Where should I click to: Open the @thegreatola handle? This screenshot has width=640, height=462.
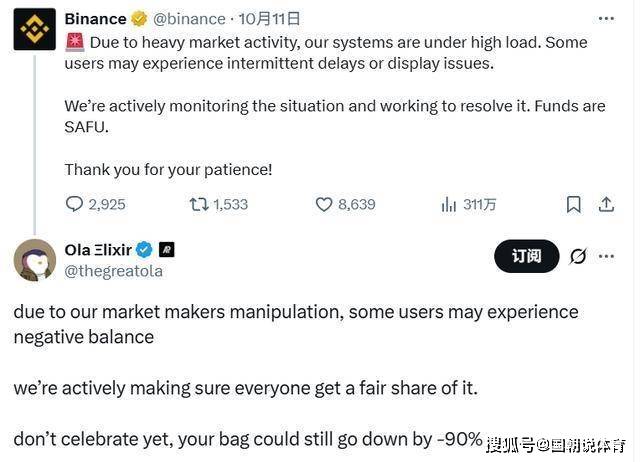click(113, 270)
